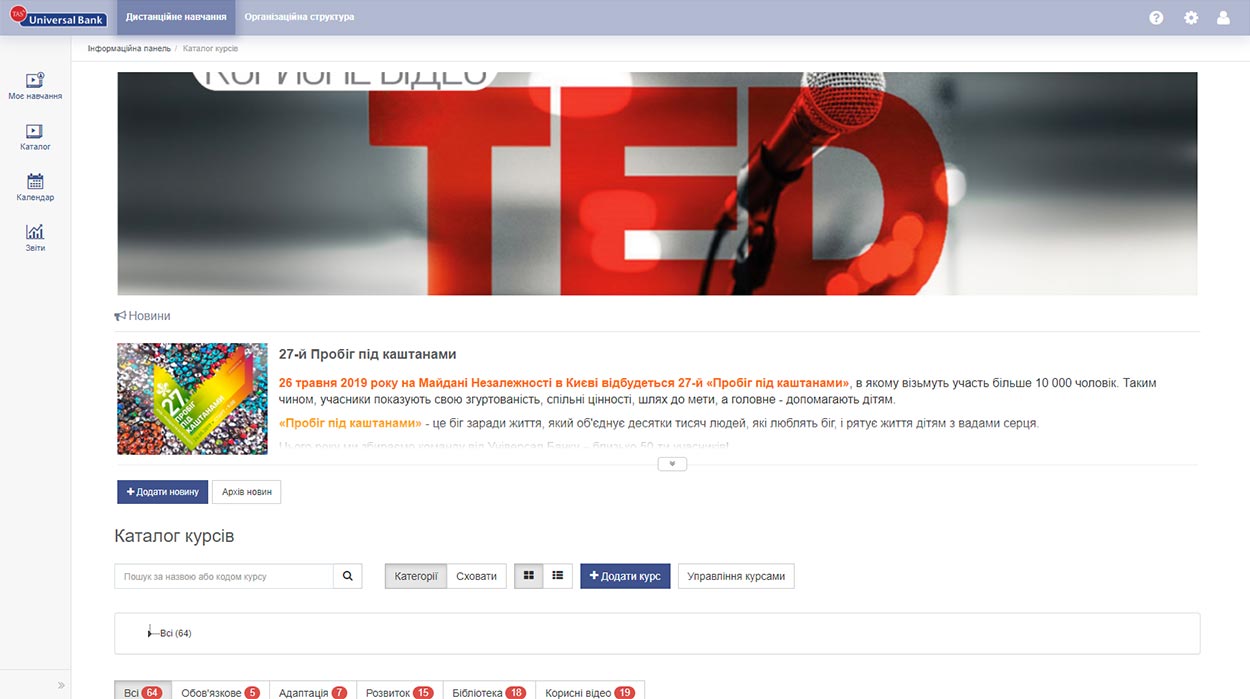
Task: Click the Каталог курсів breadcrumb text
Action: (210, 48)
